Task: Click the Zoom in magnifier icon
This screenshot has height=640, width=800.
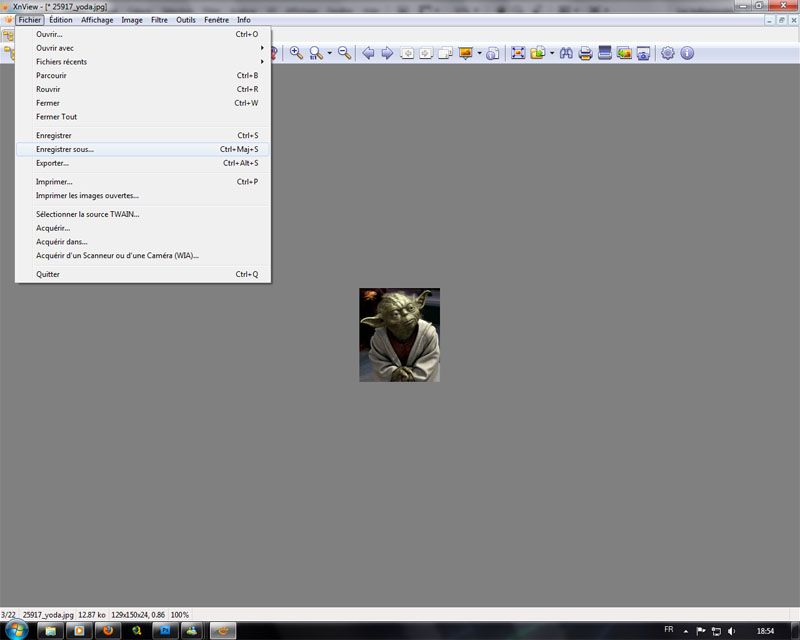Action: [x=296, y=53]
